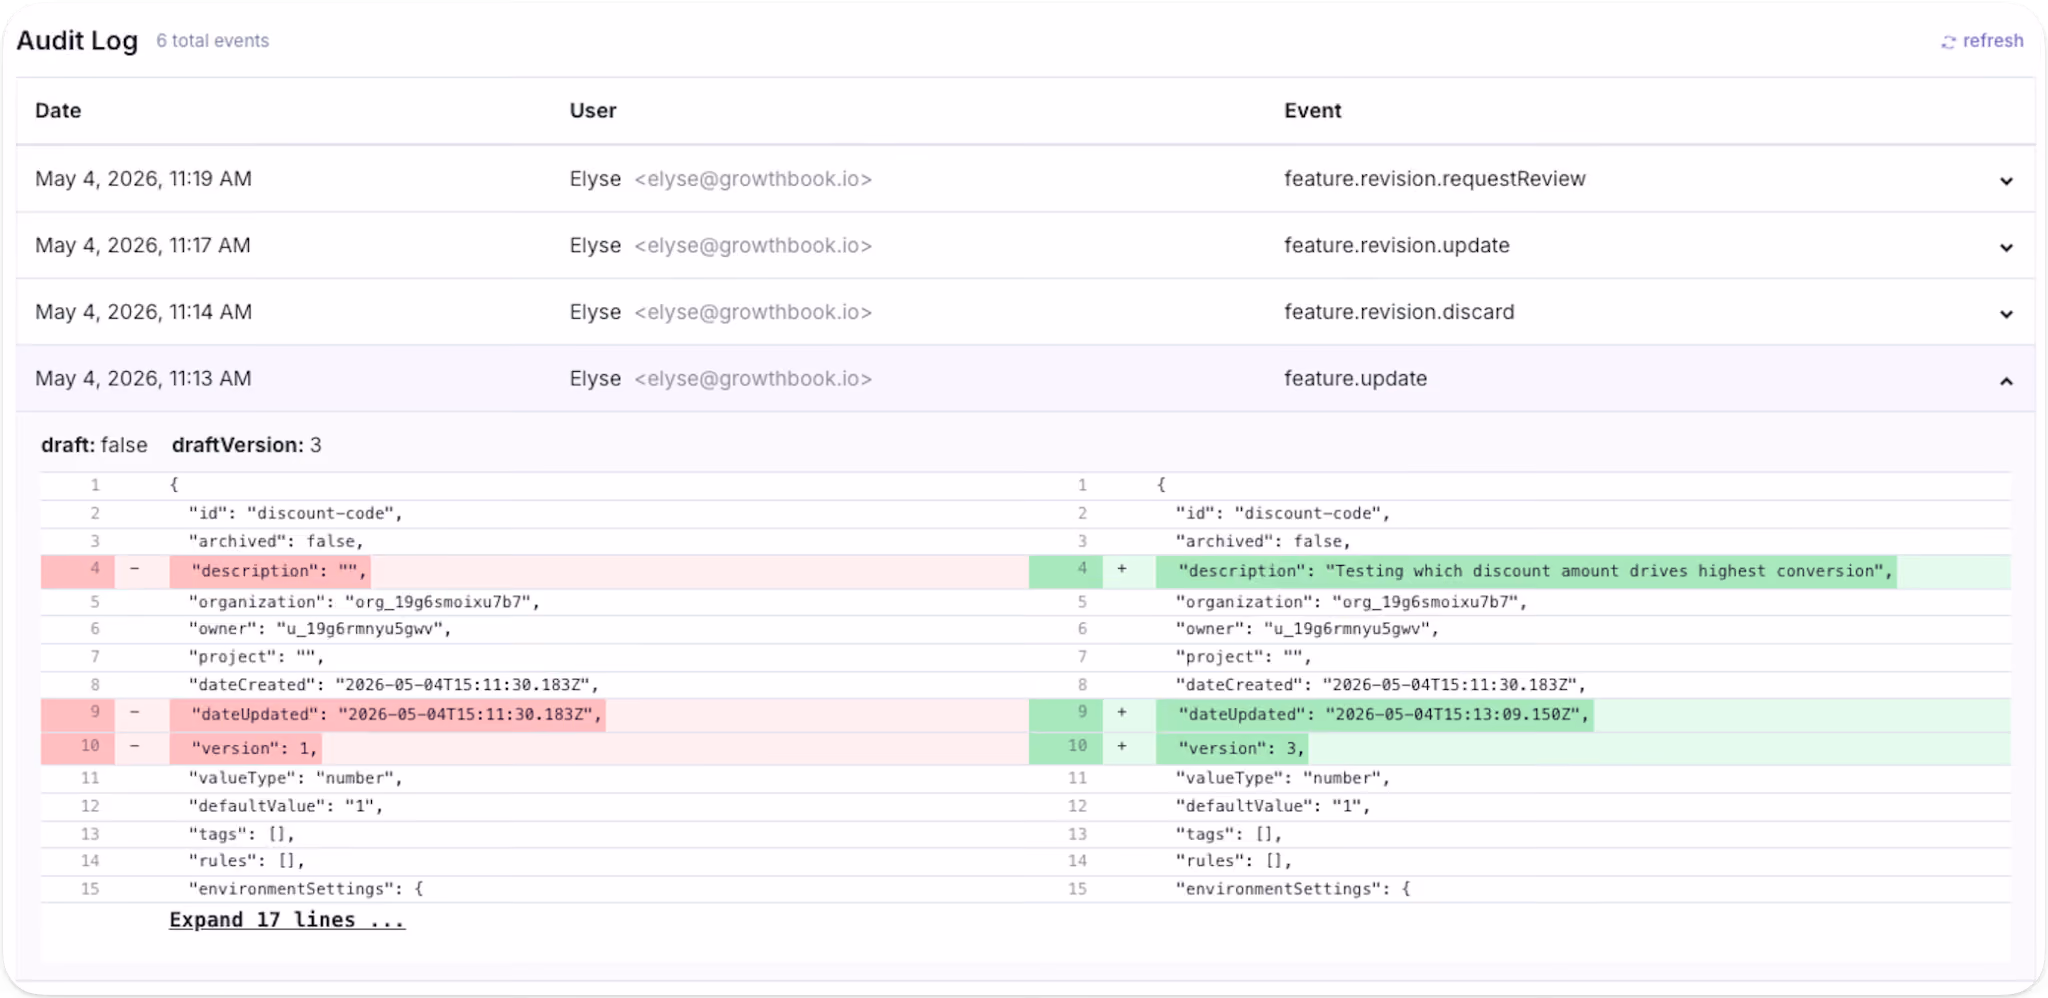Click the 'draftVersion: 3' label
This screenshot has width=2048, height=998.
tap(246, 445)
